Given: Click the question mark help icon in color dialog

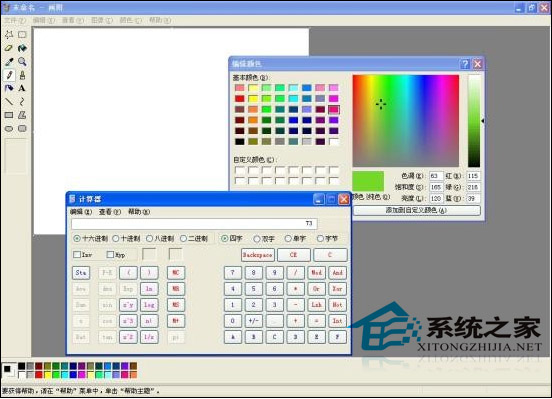Looking at the screenshot, I should (x=465, y=64).
